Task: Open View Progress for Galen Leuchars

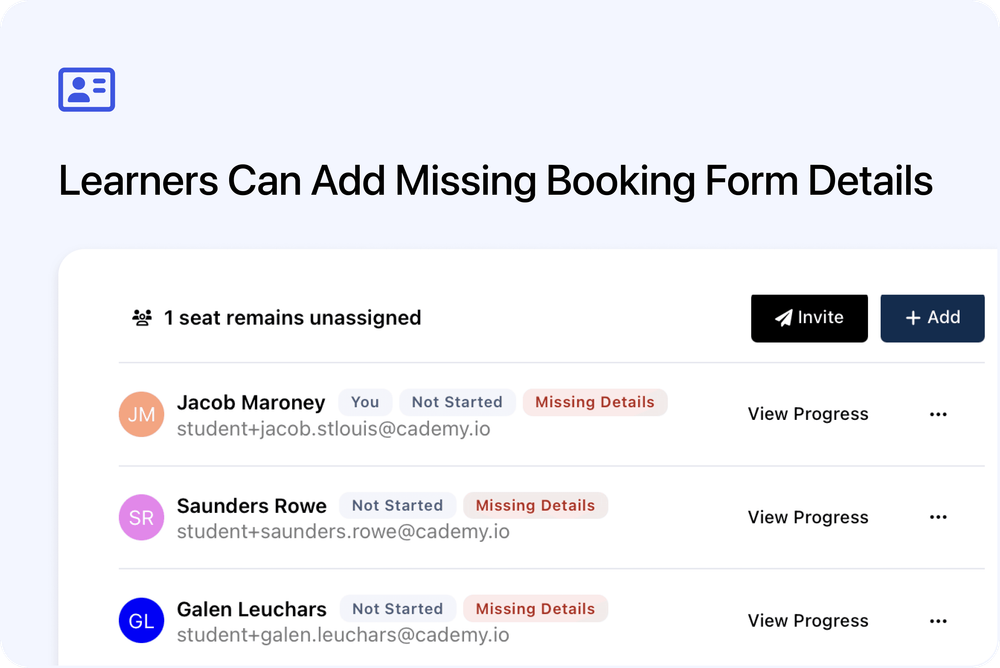Action: [808, 620]
